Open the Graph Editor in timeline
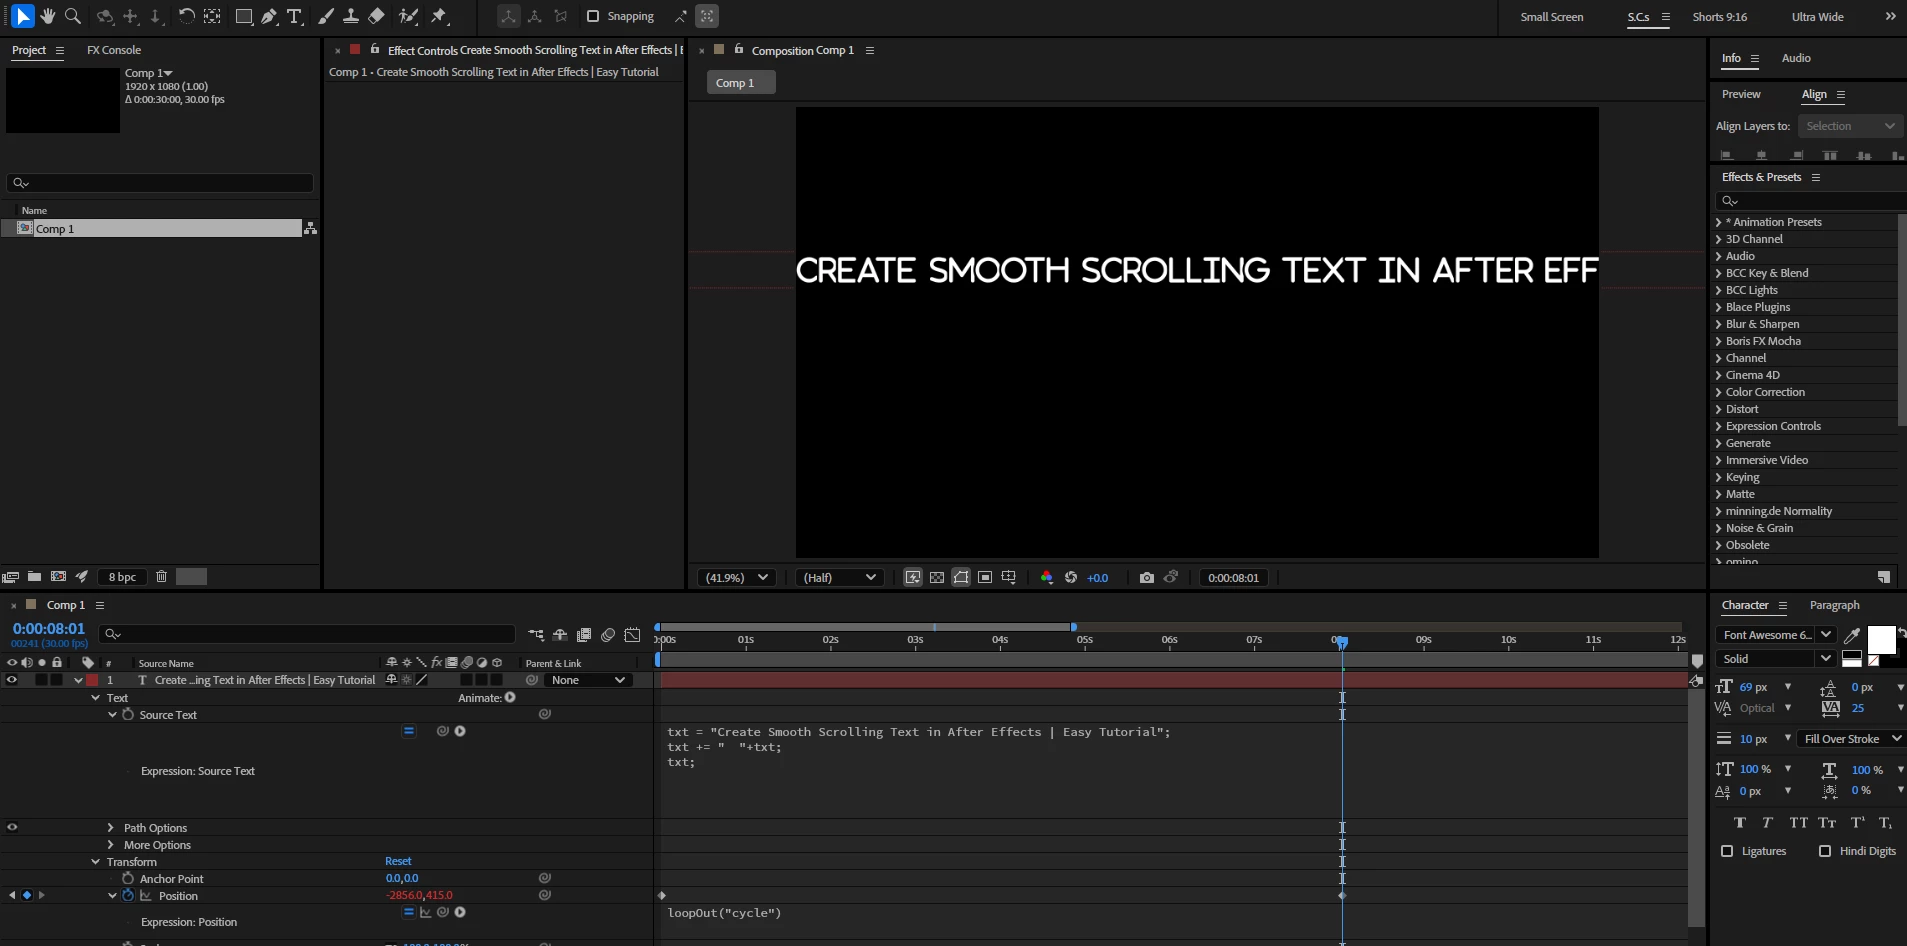The image size is (1907, 946). click(x=632, y=635)
